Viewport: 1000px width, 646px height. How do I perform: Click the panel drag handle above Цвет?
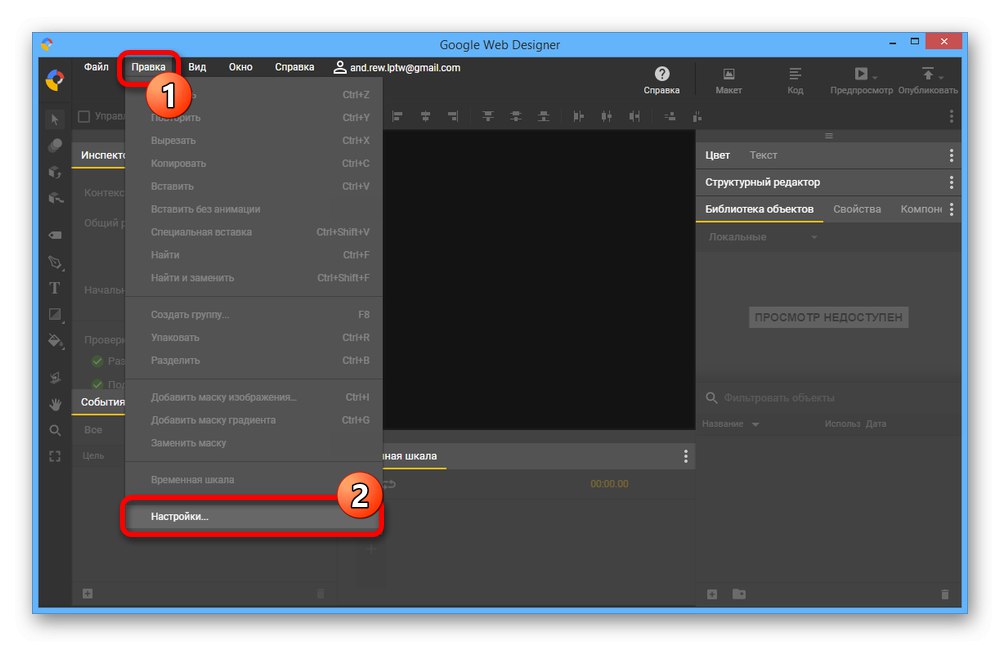[x=828, y=136]
